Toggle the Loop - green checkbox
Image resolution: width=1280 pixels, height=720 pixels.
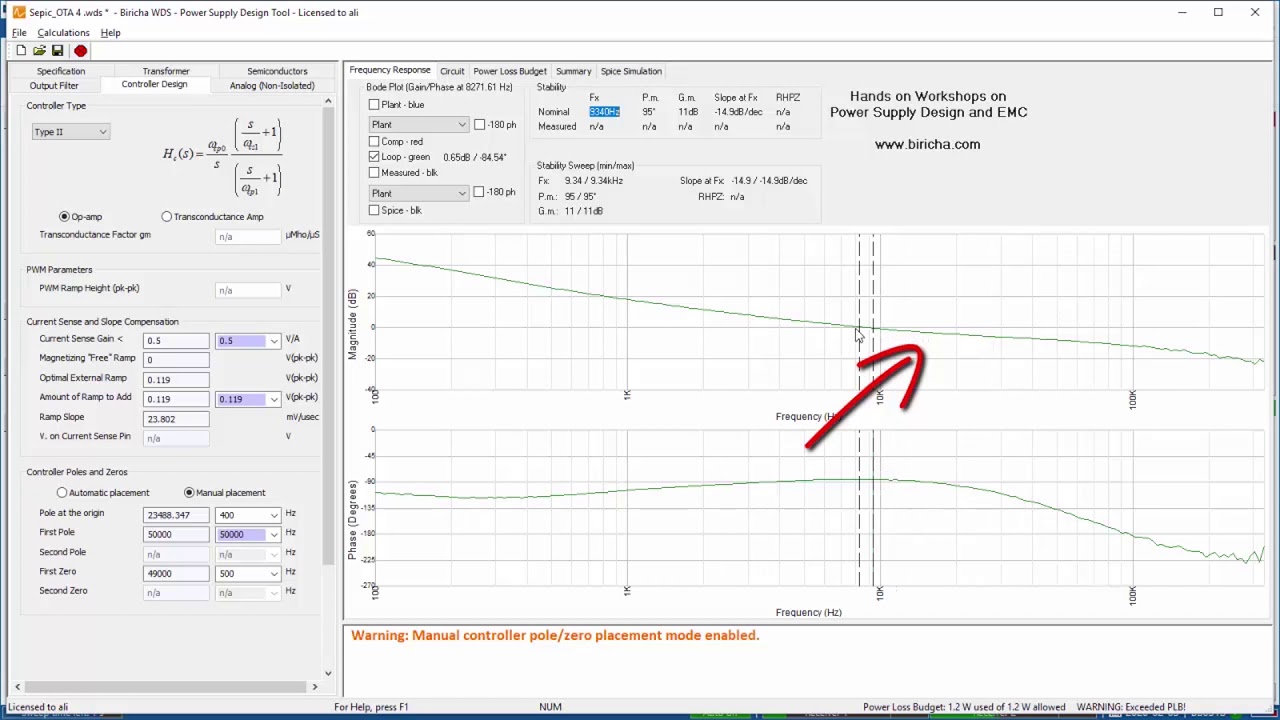click(374, 157)
